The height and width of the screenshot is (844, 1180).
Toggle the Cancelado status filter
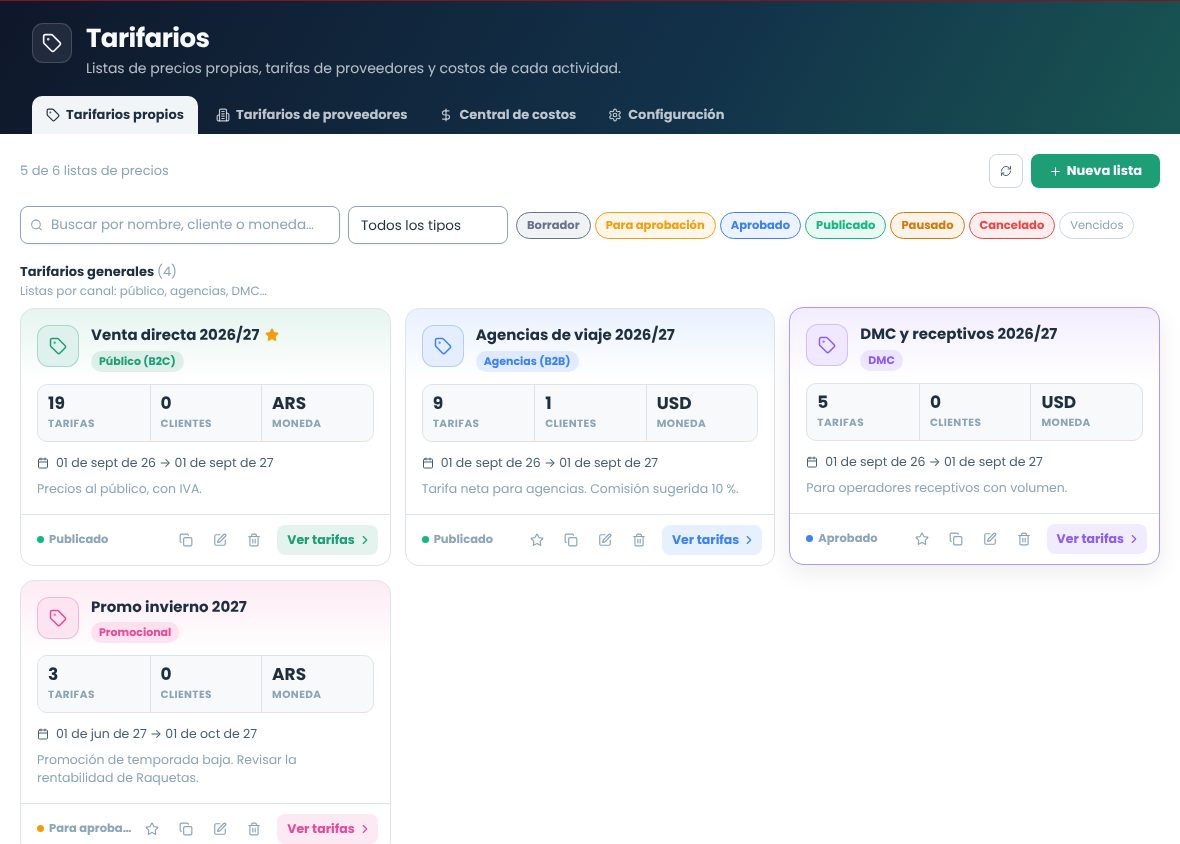tap(1011, 225)
